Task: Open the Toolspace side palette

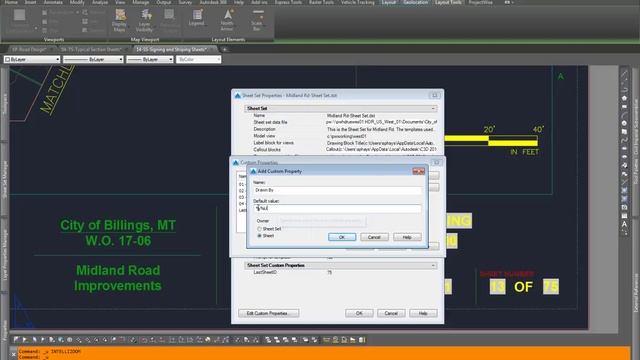Action: 4,104
